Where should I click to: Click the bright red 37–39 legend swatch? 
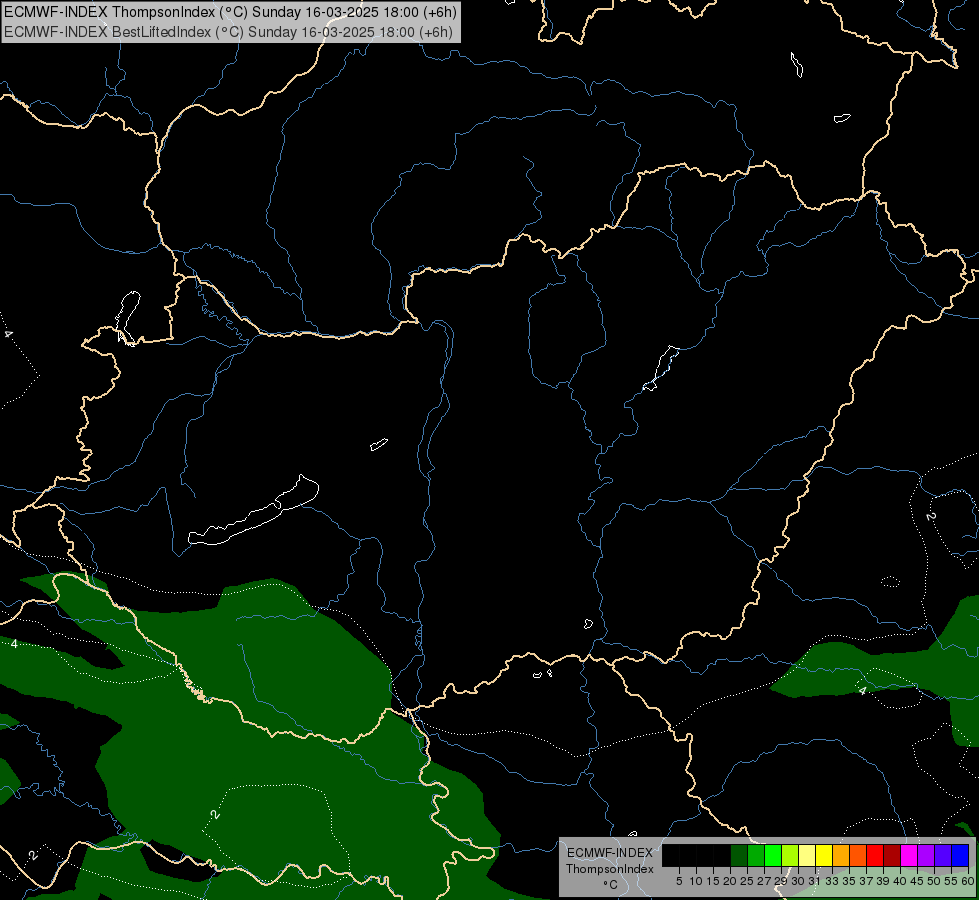click(875, 855)
